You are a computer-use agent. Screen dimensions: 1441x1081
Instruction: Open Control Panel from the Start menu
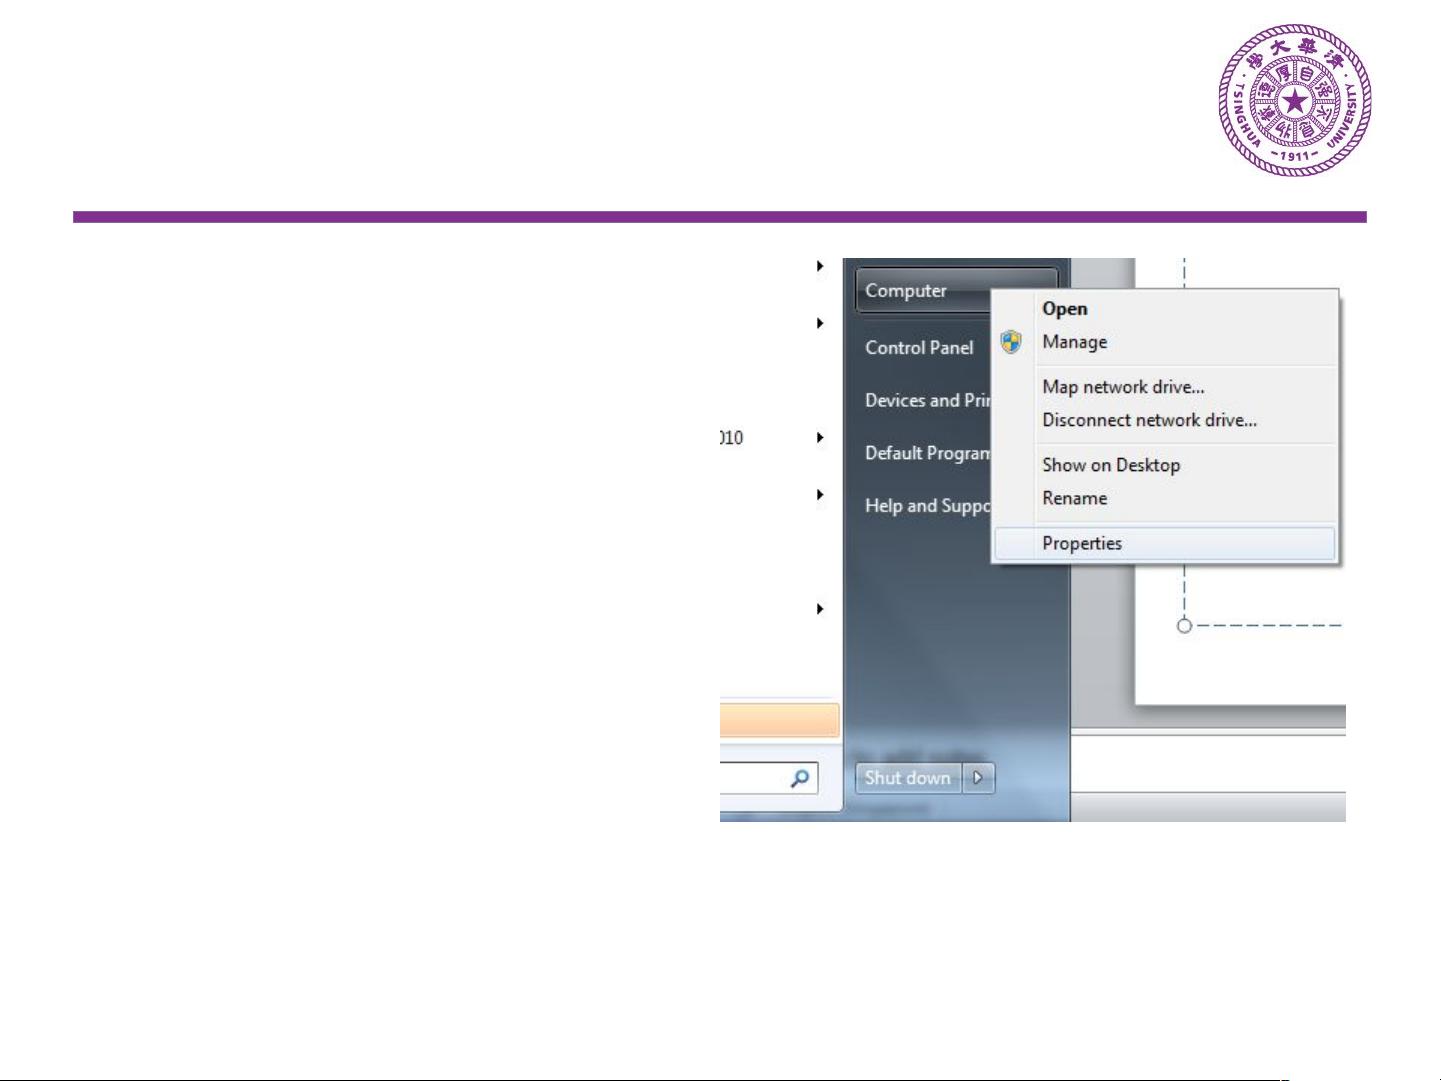[x=919, y=348]
